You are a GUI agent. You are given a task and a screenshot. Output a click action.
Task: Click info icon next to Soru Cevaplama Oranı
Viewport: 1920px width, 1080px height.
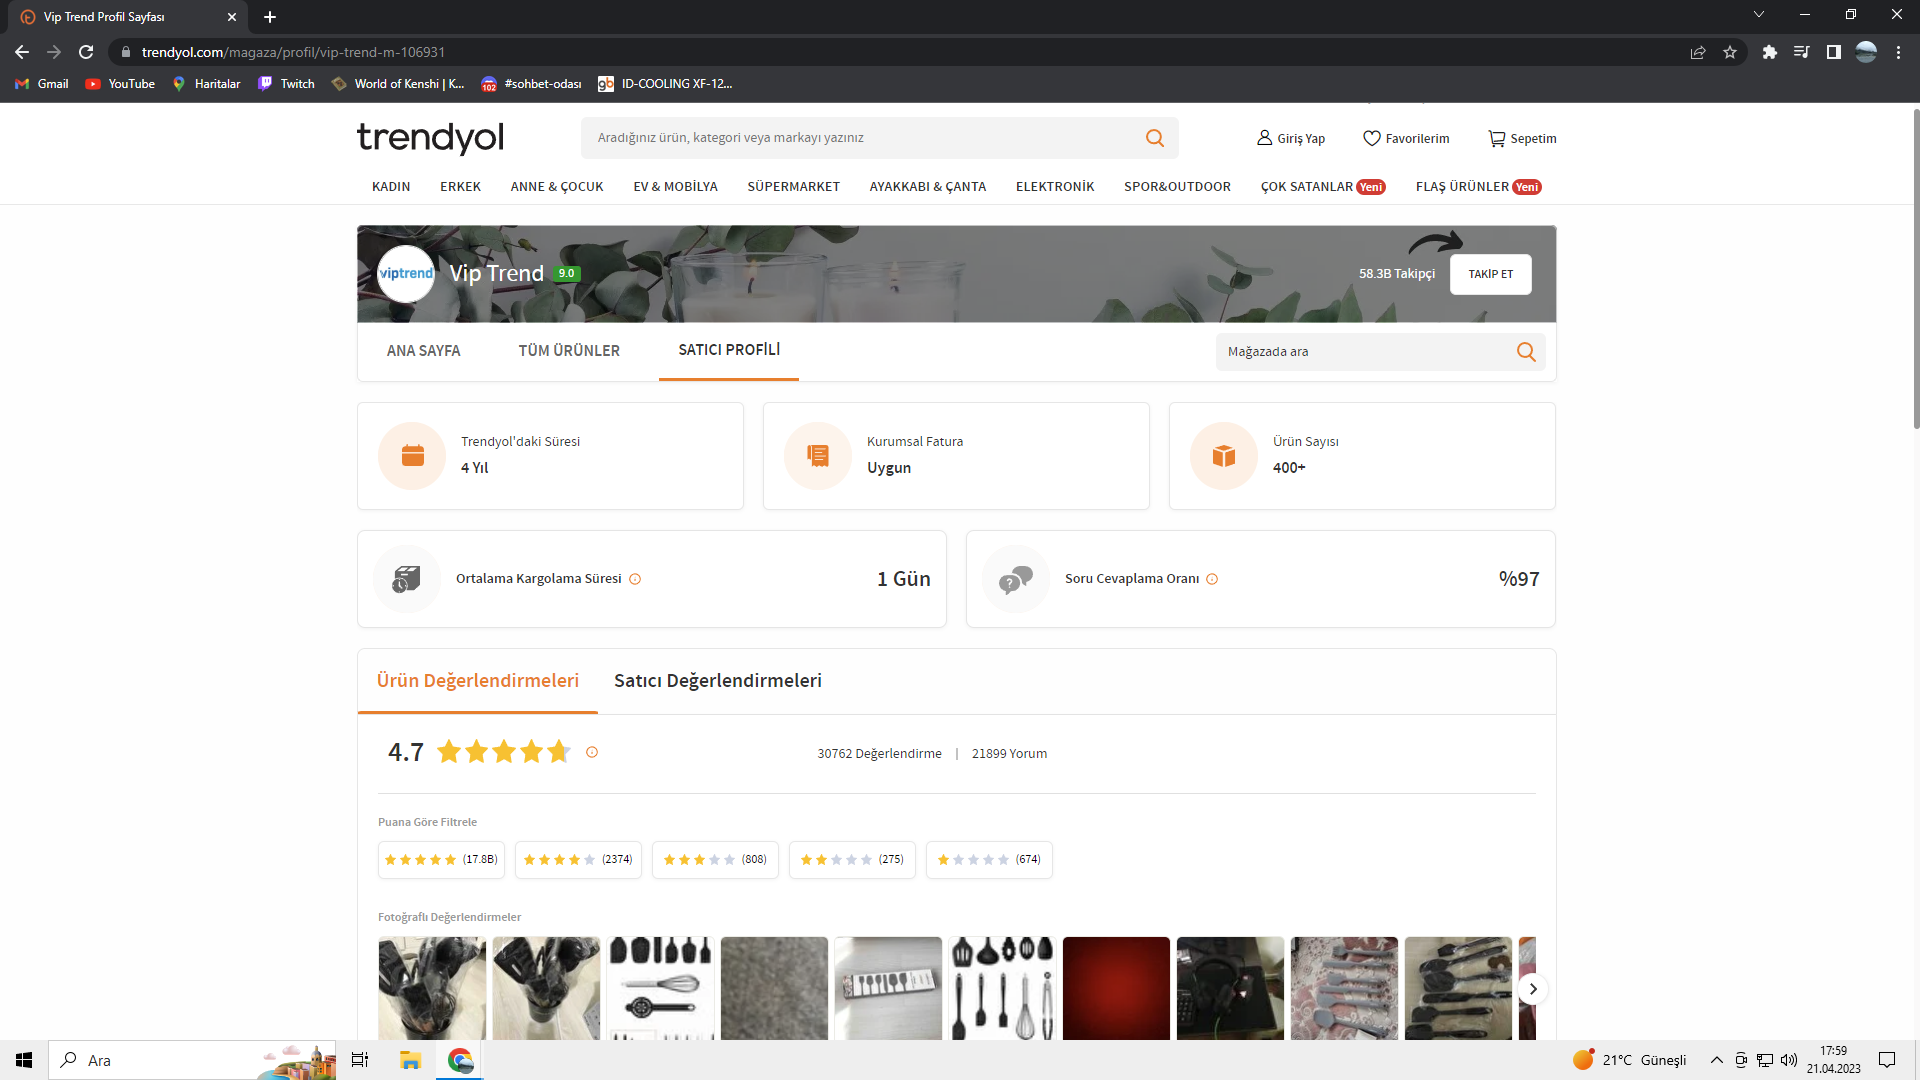tap(1212, 579)
